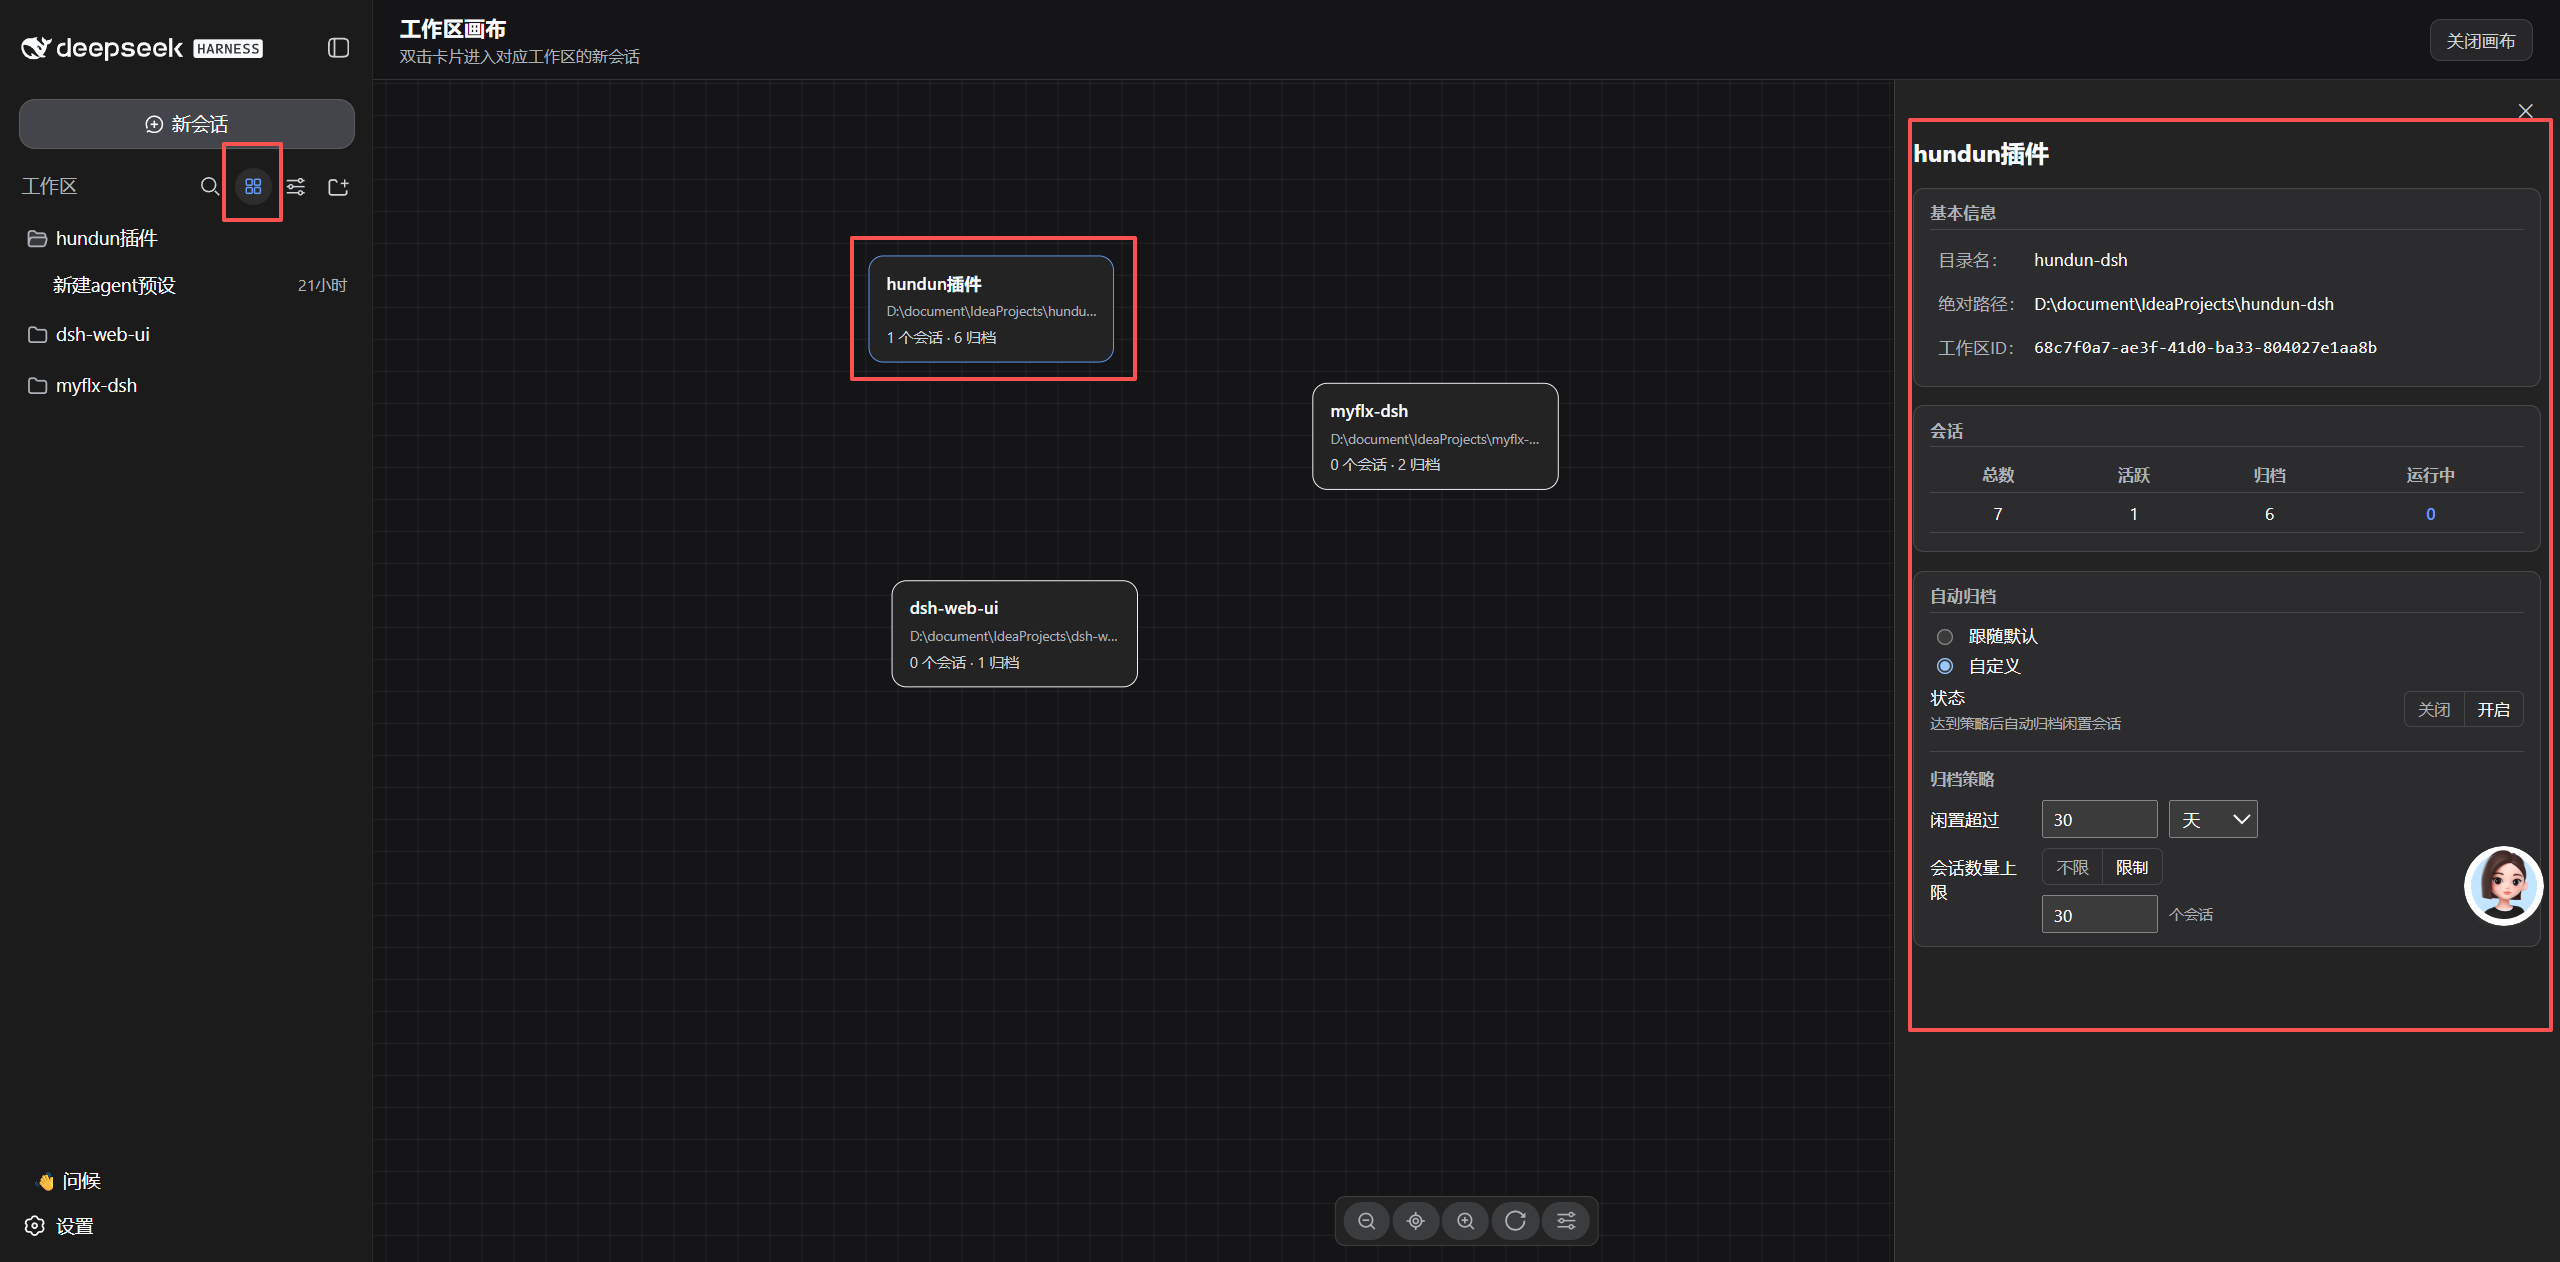Screen dimensions: 2560x1262
Task: Zoom in the canvas
Action: [1466, 1221]
